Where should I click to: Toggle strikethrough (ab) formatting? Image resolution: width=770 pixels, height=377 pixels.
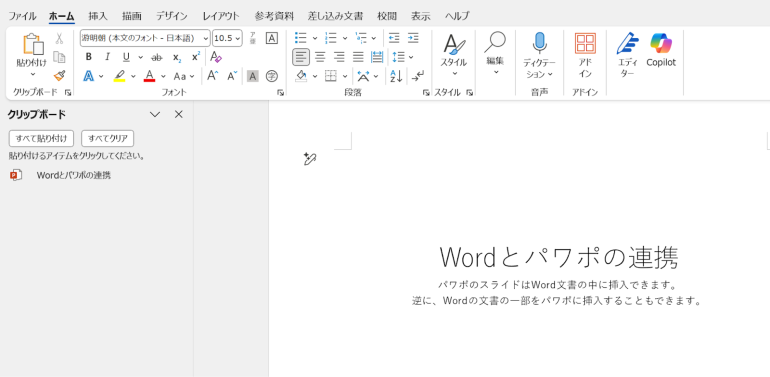pyautogui.click(x=157, y=57)
